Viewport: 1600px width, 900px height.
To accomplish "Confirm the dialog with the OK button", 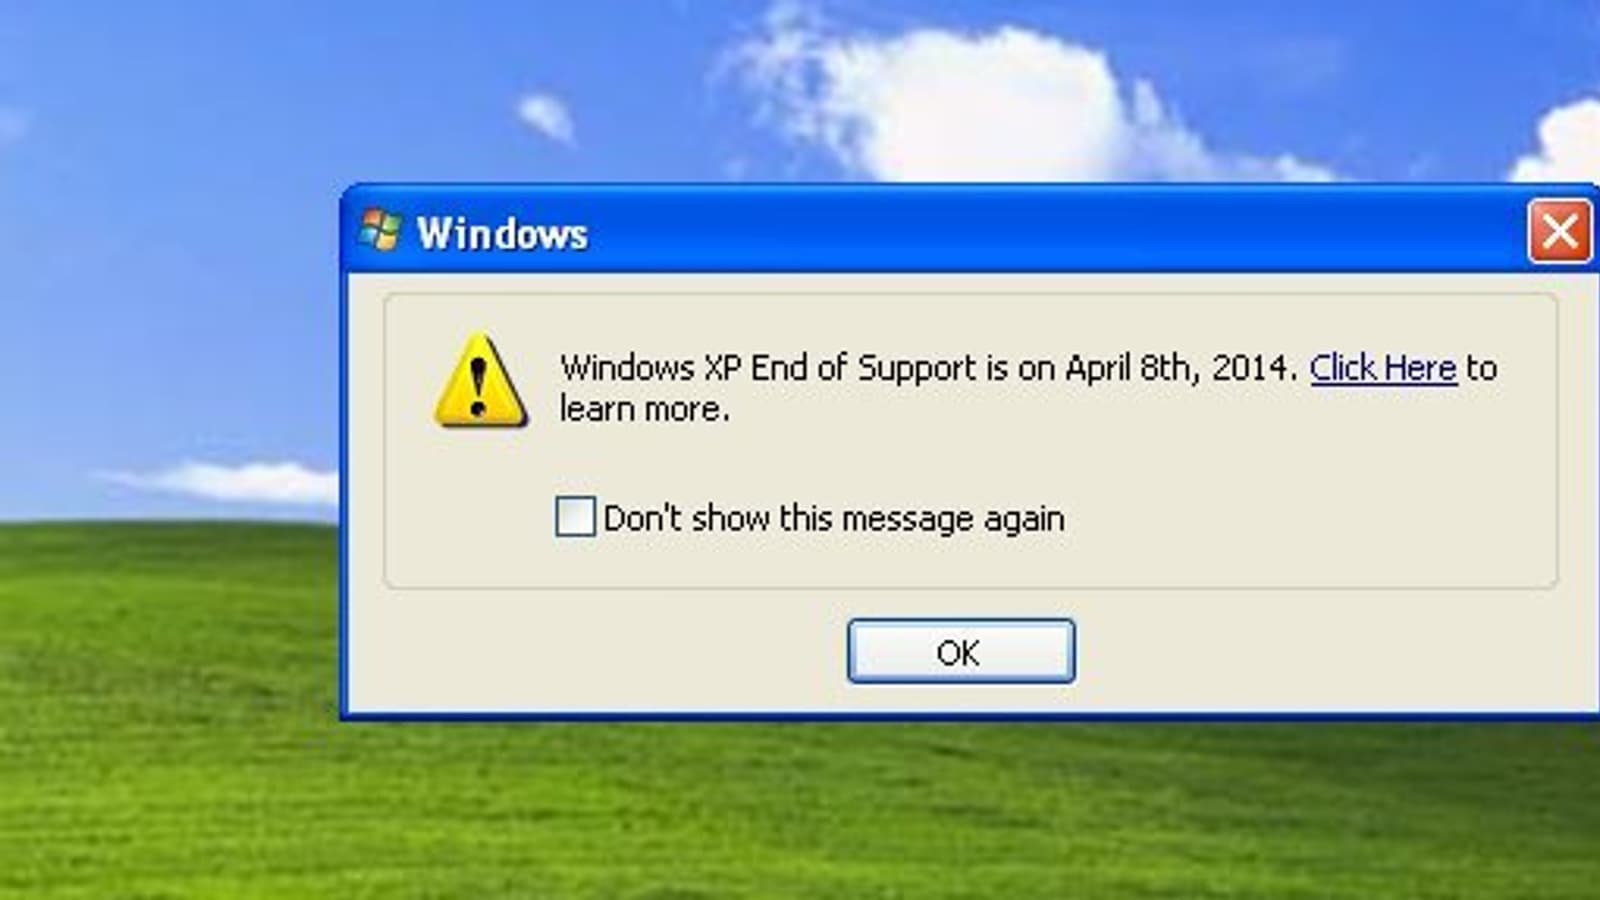I will [x=961, y=651].
